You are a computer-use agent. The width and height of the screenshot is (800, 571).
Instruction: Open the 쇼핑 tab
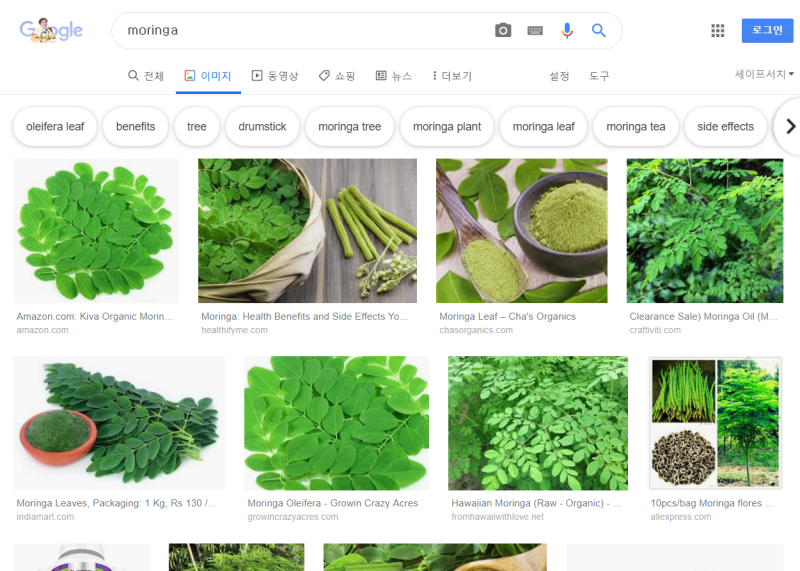tap(337, 76)
